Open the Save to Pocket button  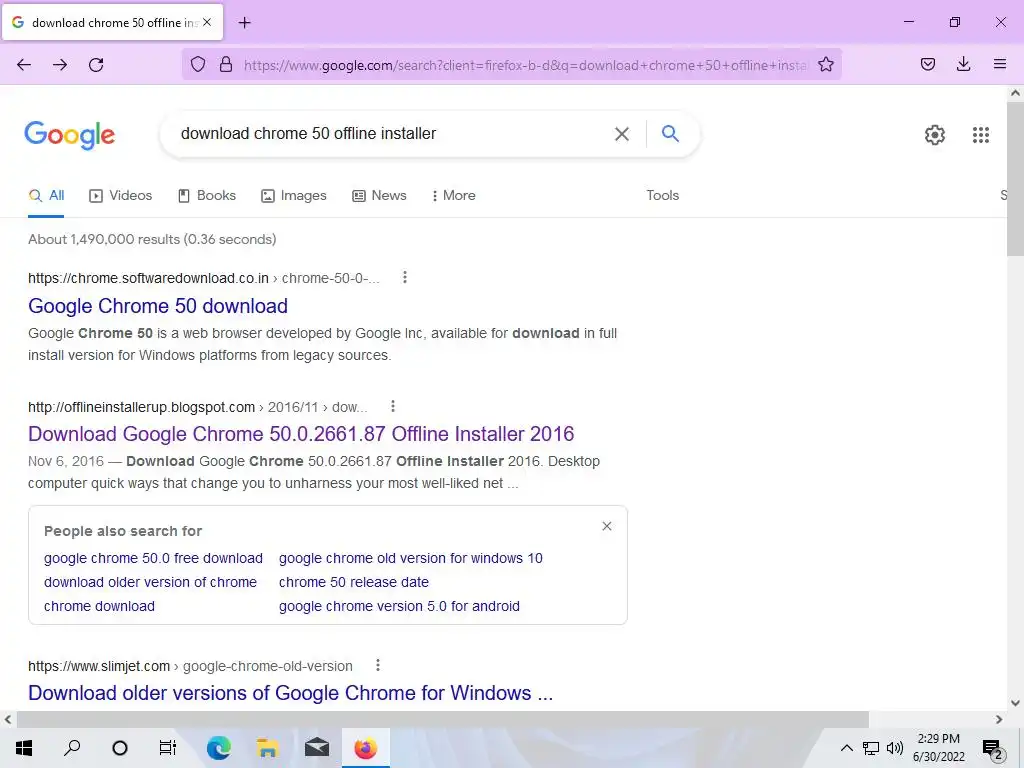coord(927,64)
